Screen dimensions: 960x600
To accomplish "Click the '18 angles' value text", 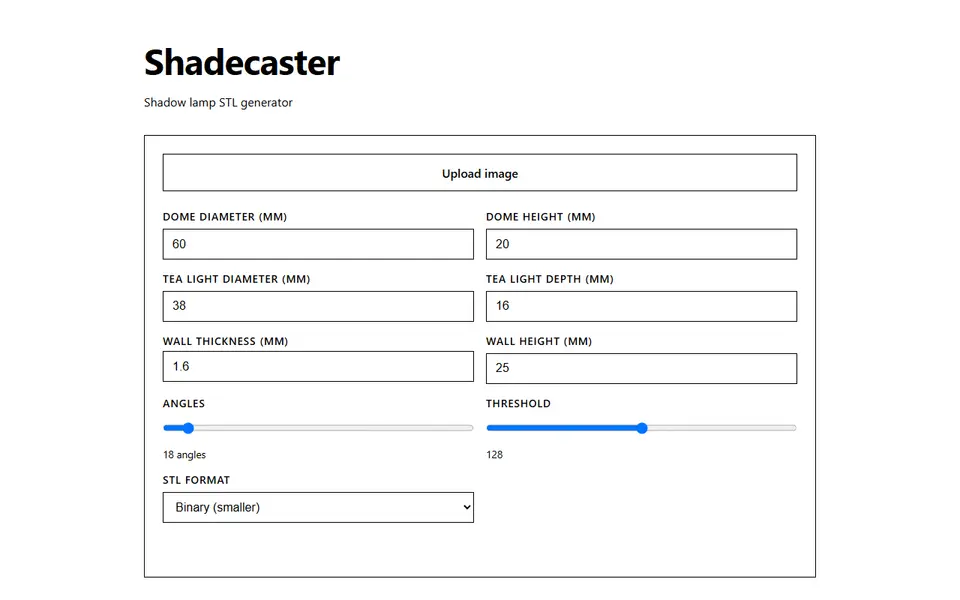I will coord(184,455).
